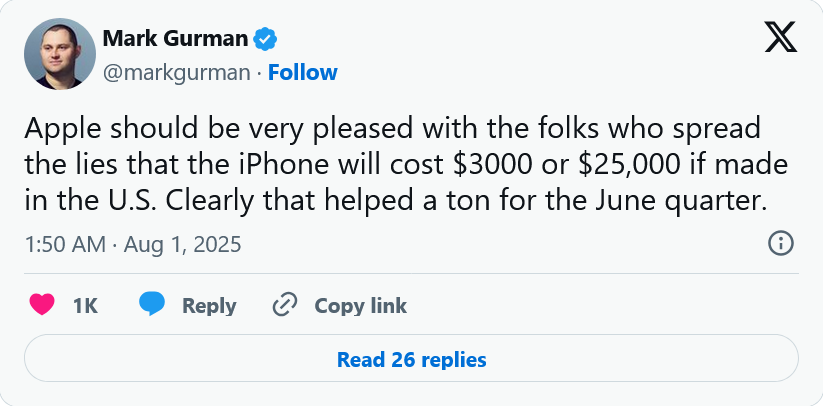Screen dimensions: 823x406
Task: Follow Mark Gurman via Follow link
Action: 303,73
